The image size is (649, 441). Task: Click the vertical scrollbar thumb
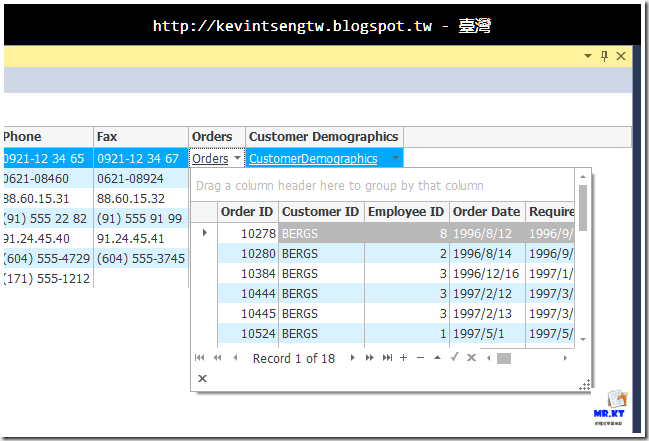point(583,208)
